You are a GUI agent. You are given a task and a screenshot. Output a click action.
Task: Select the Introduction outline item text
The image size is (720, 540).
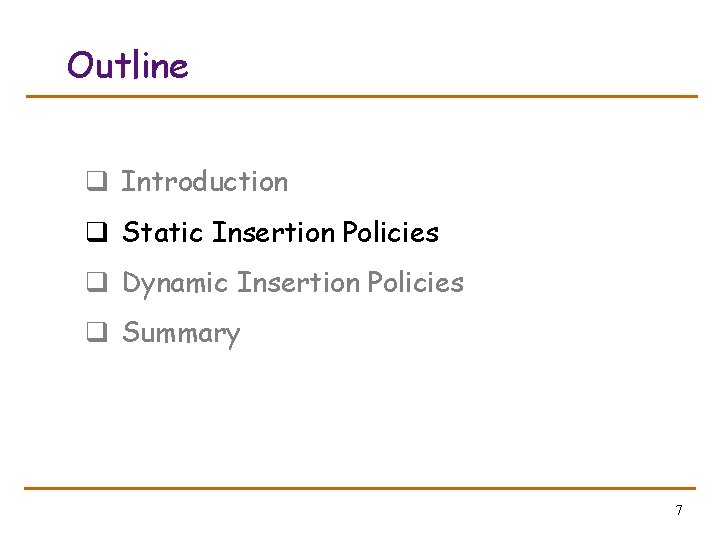point(204,182)
